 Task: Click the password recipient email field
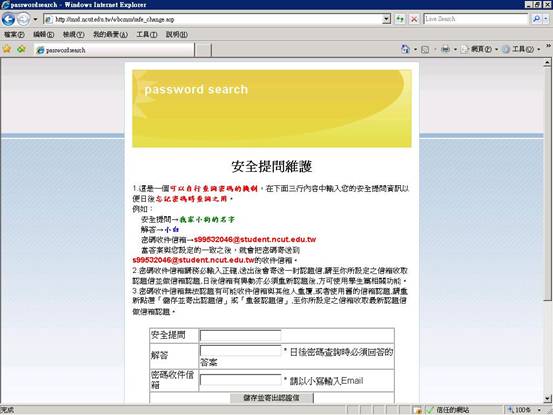tap(241, 380)
